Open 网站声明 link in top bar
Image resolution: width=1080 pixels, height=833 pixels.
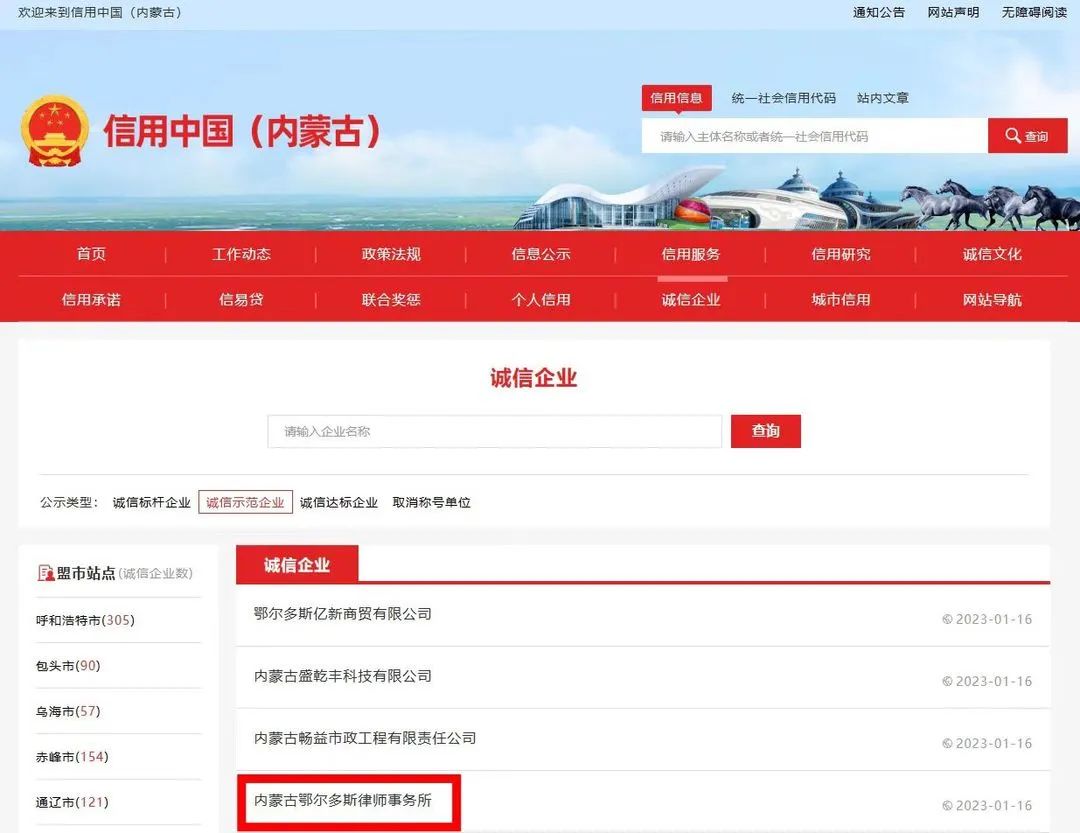pyautogui.click(x=953, y=12)
